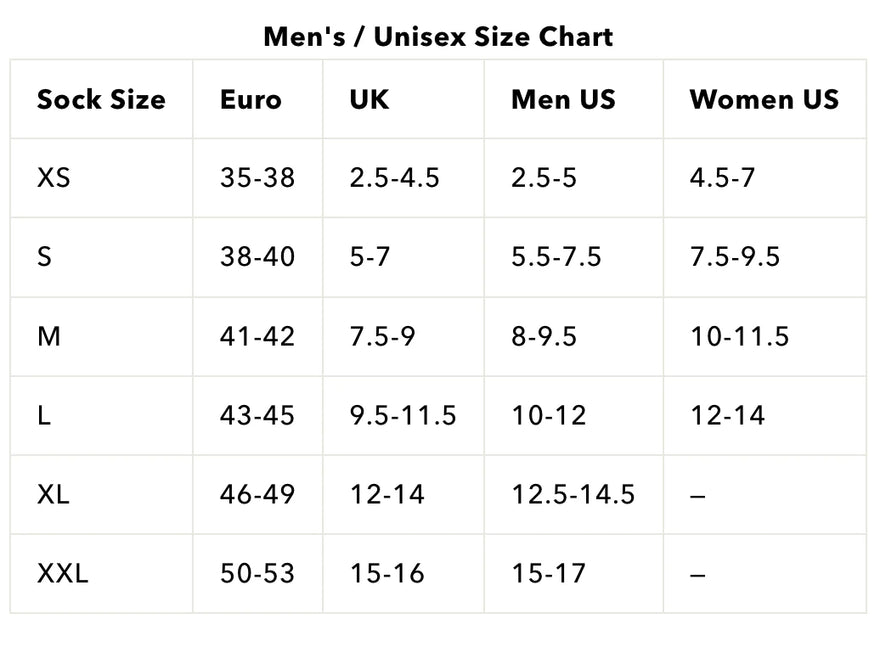Click the Men US column header
The height and width of the screenshot is (647, 880).
[563, 99]
